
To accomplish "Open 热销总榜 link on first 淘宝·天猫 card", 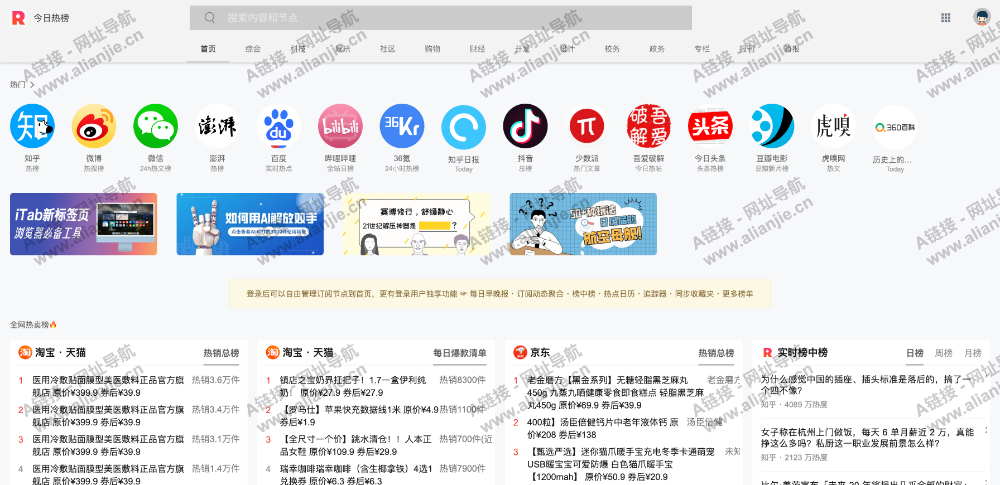I will pos(221,353).
